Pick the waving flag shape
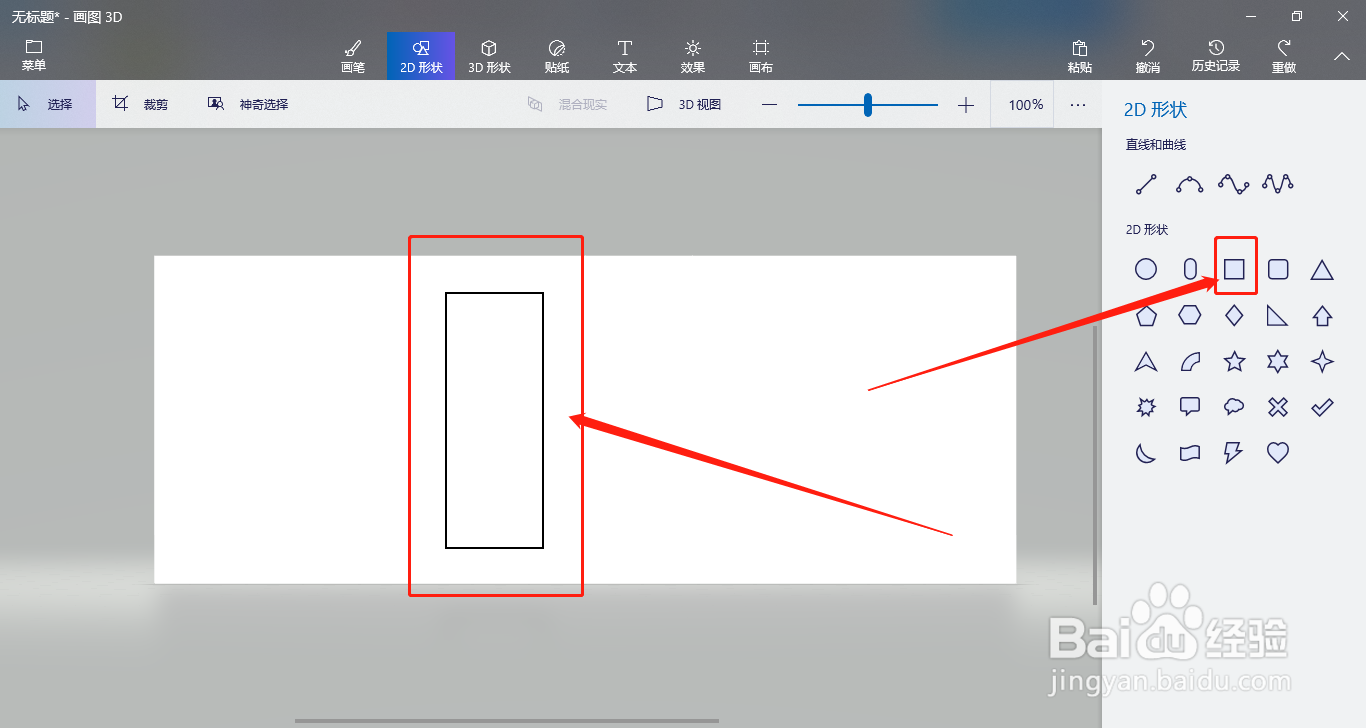The image size is (1366, 728). tap(1190, 453)
